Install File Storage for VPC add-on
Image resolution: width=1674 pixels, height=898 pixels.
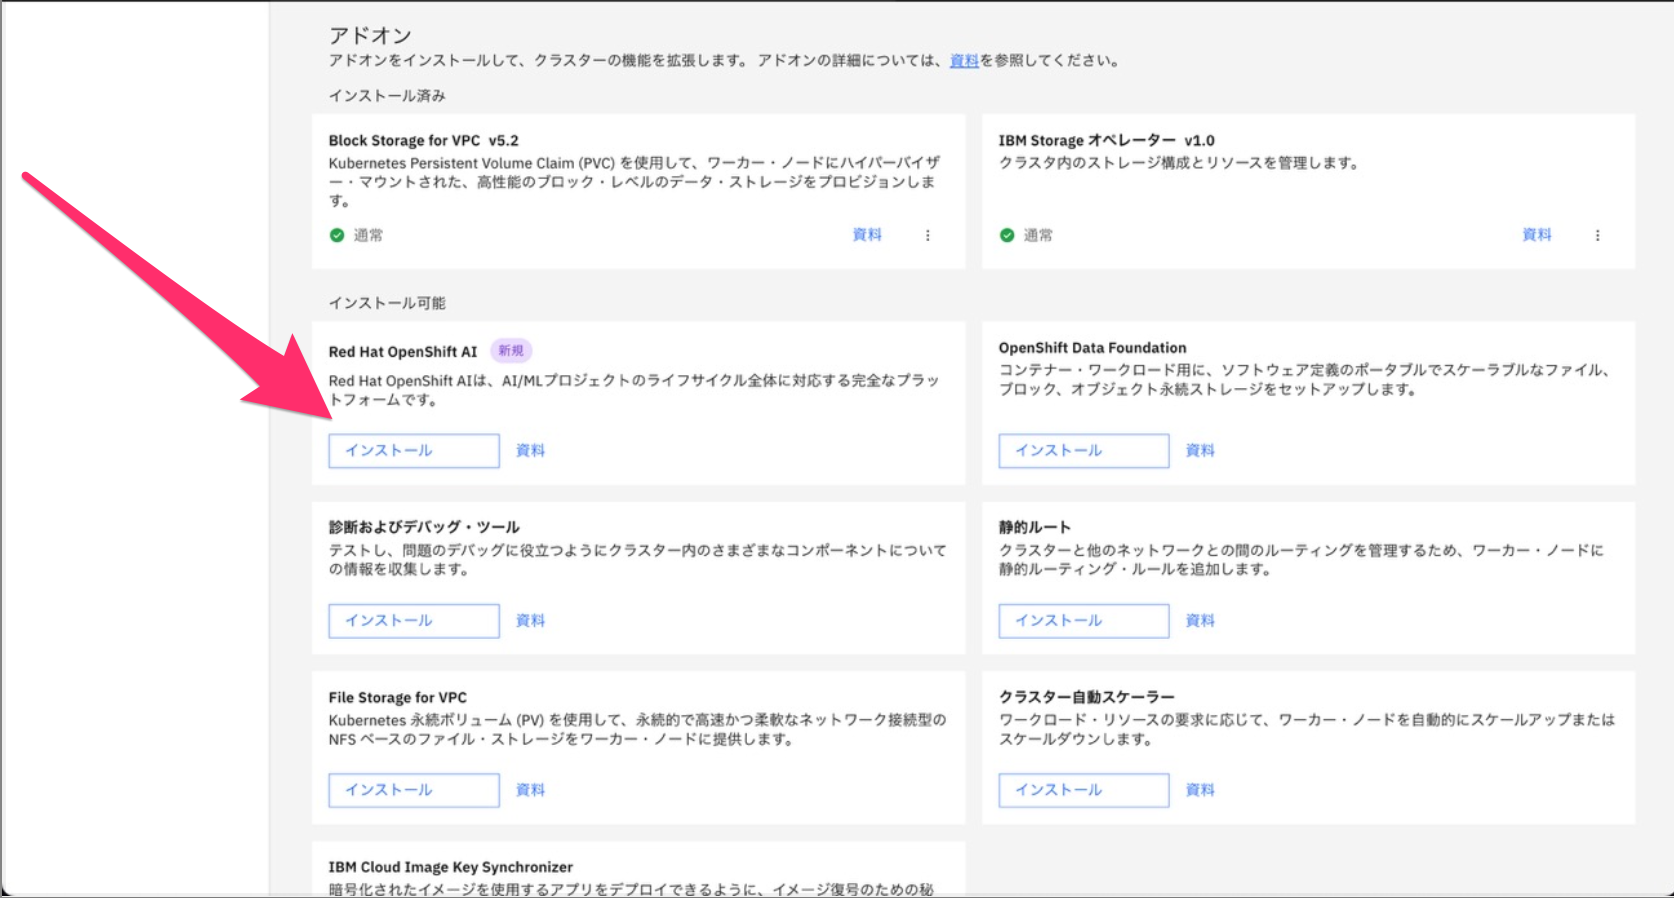point(414,790)
